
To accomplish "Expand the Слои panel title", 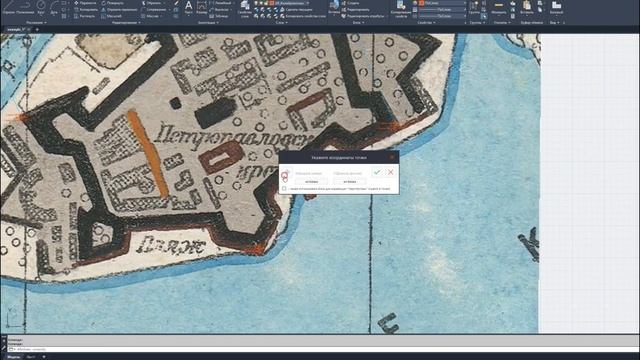I will tap(282, 22).
